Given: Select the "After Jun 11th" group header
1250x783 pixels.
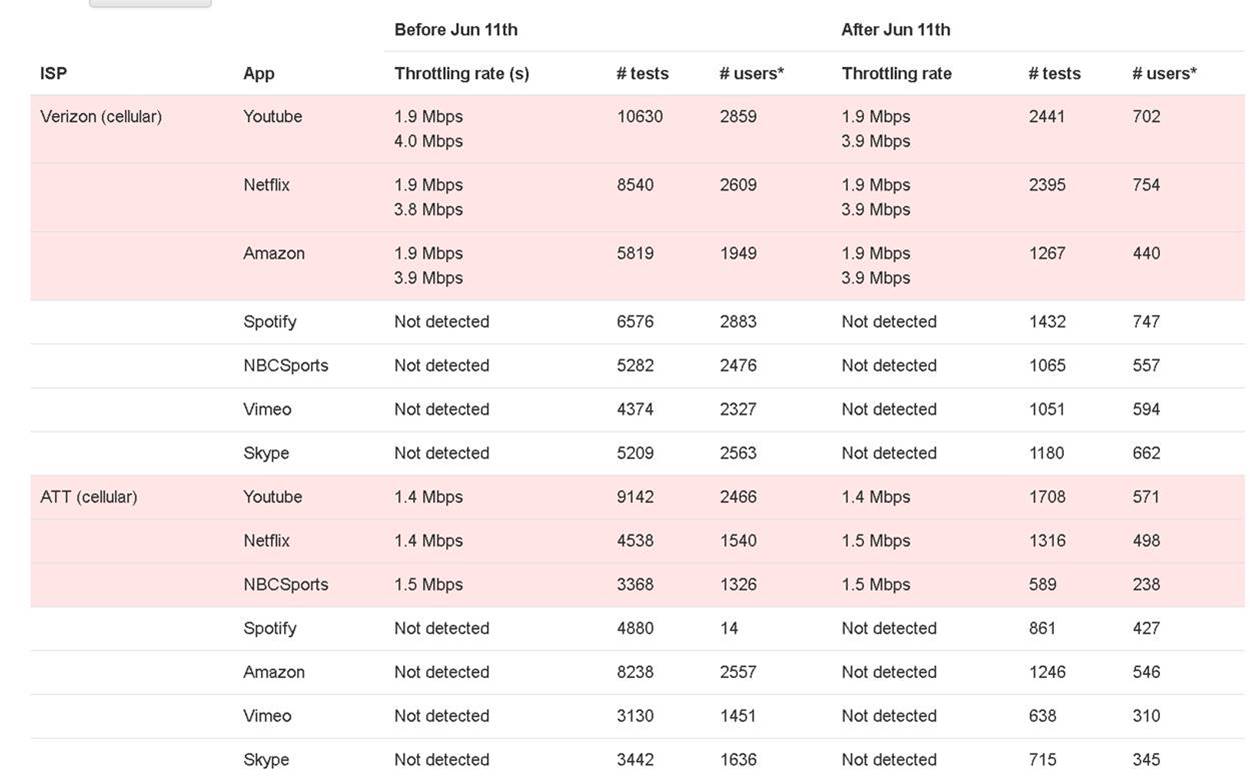Looking at the screenshot, I should coord(896,30).
